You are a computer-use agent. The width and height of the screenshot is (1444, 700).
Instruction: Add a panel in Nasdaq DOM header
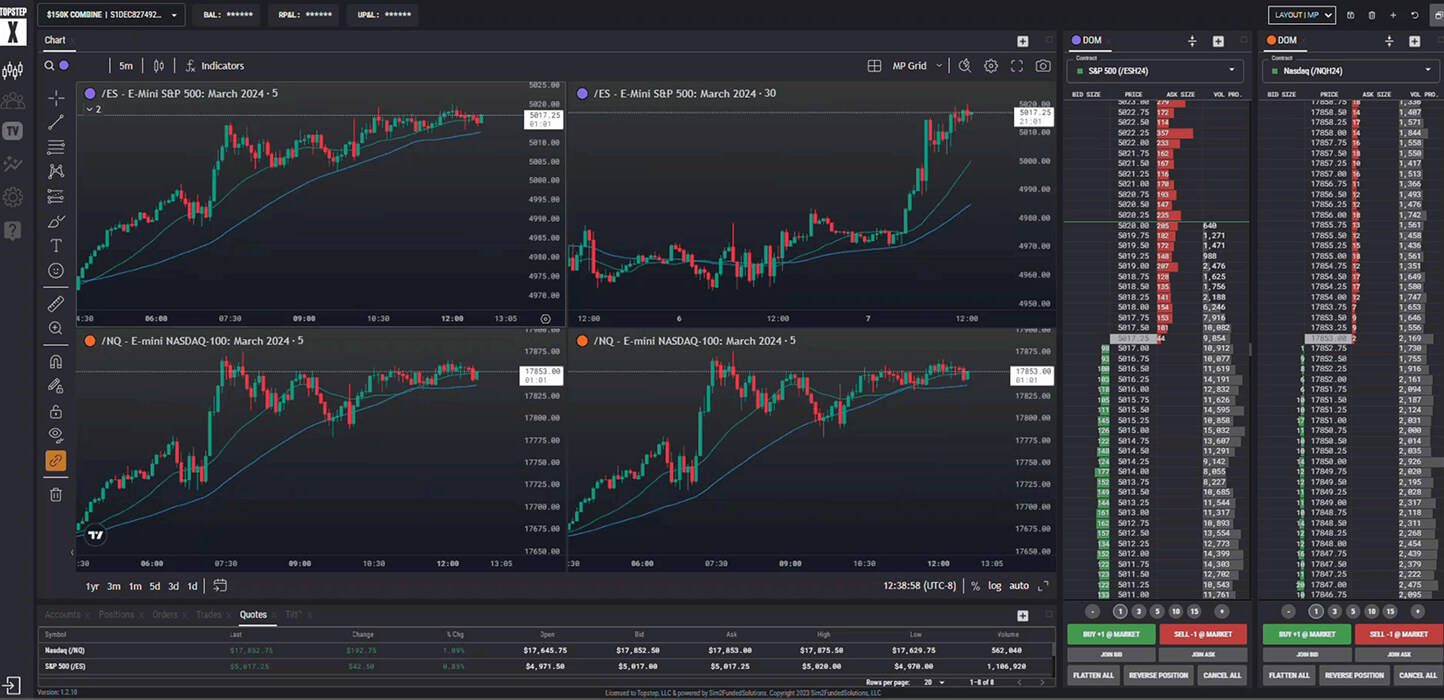(x=1414, y=41)
